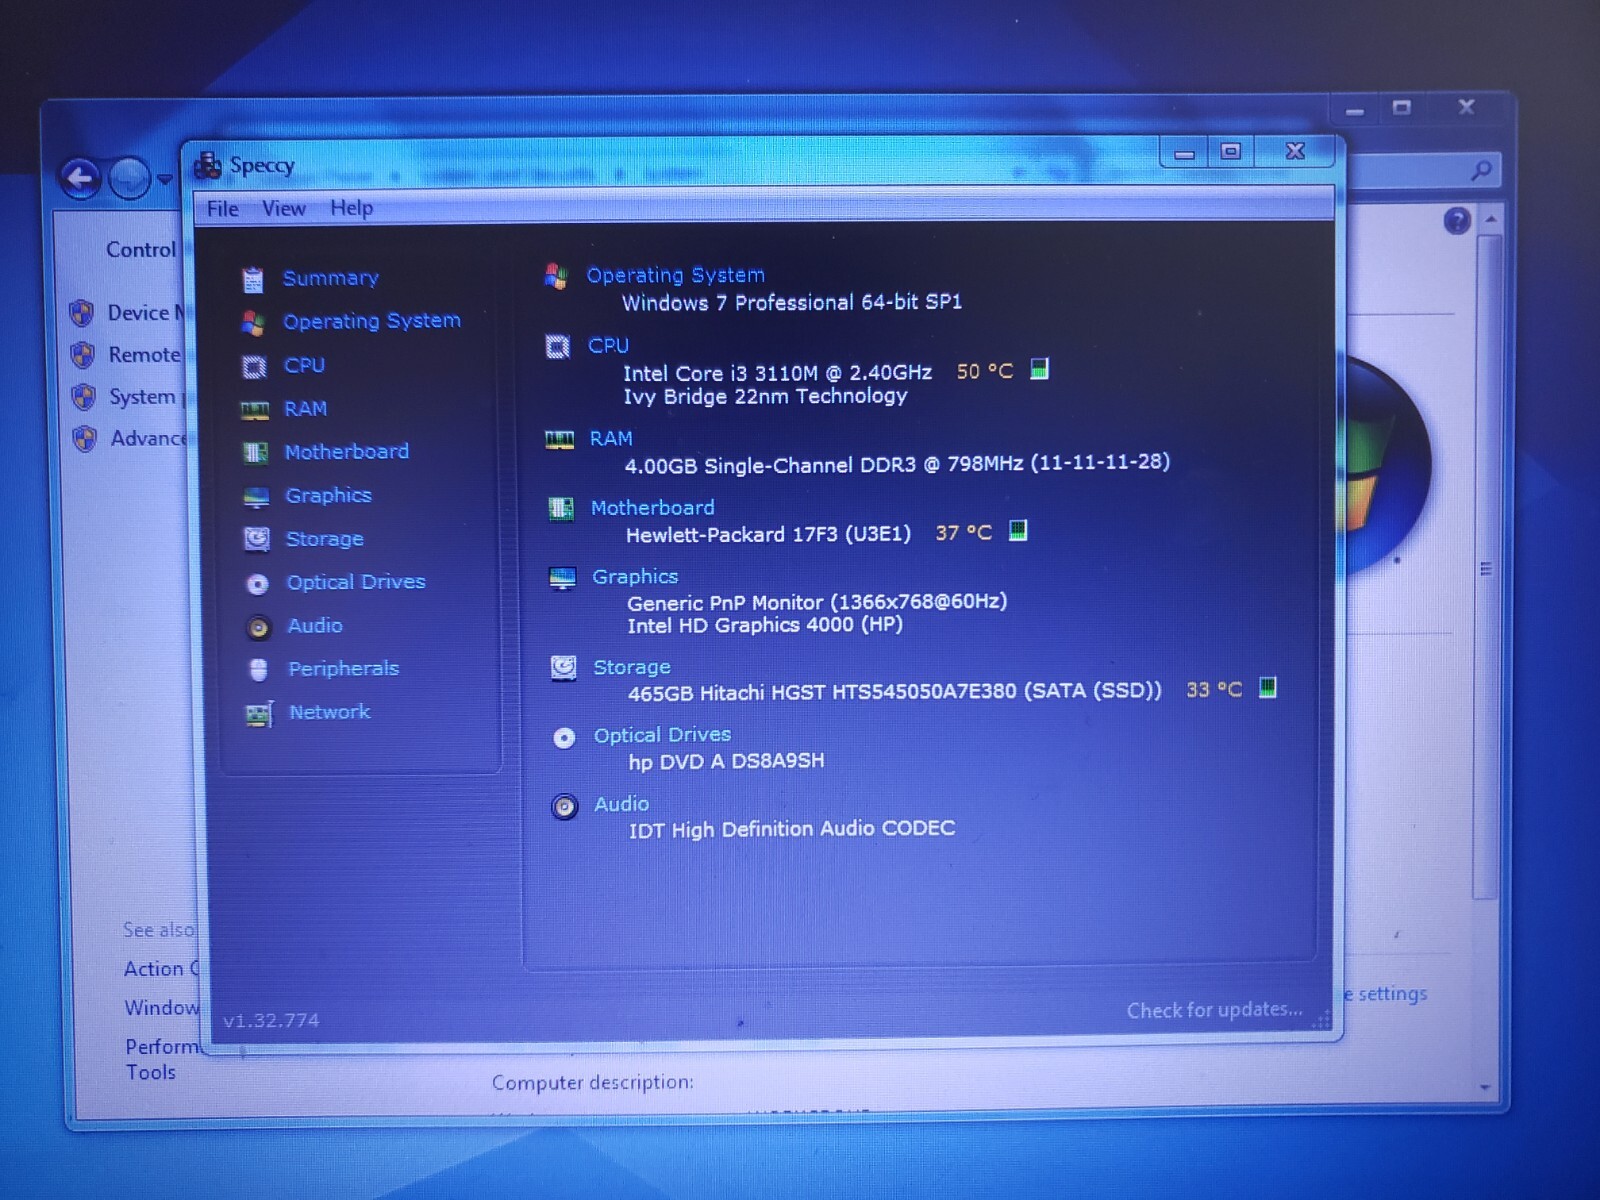Click the Peripherals mouse icon in sidebar

coord(259,670)
